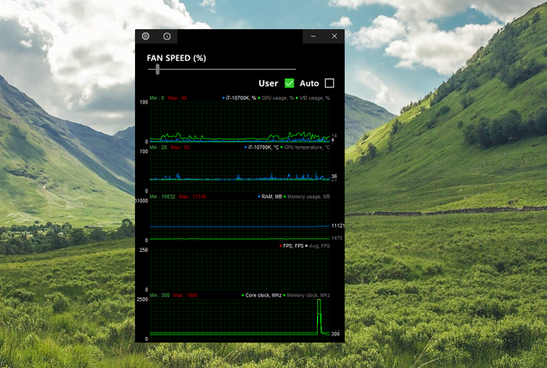
Task: Select the FPS, FPS legend item
Action: [x=292, y=246]
